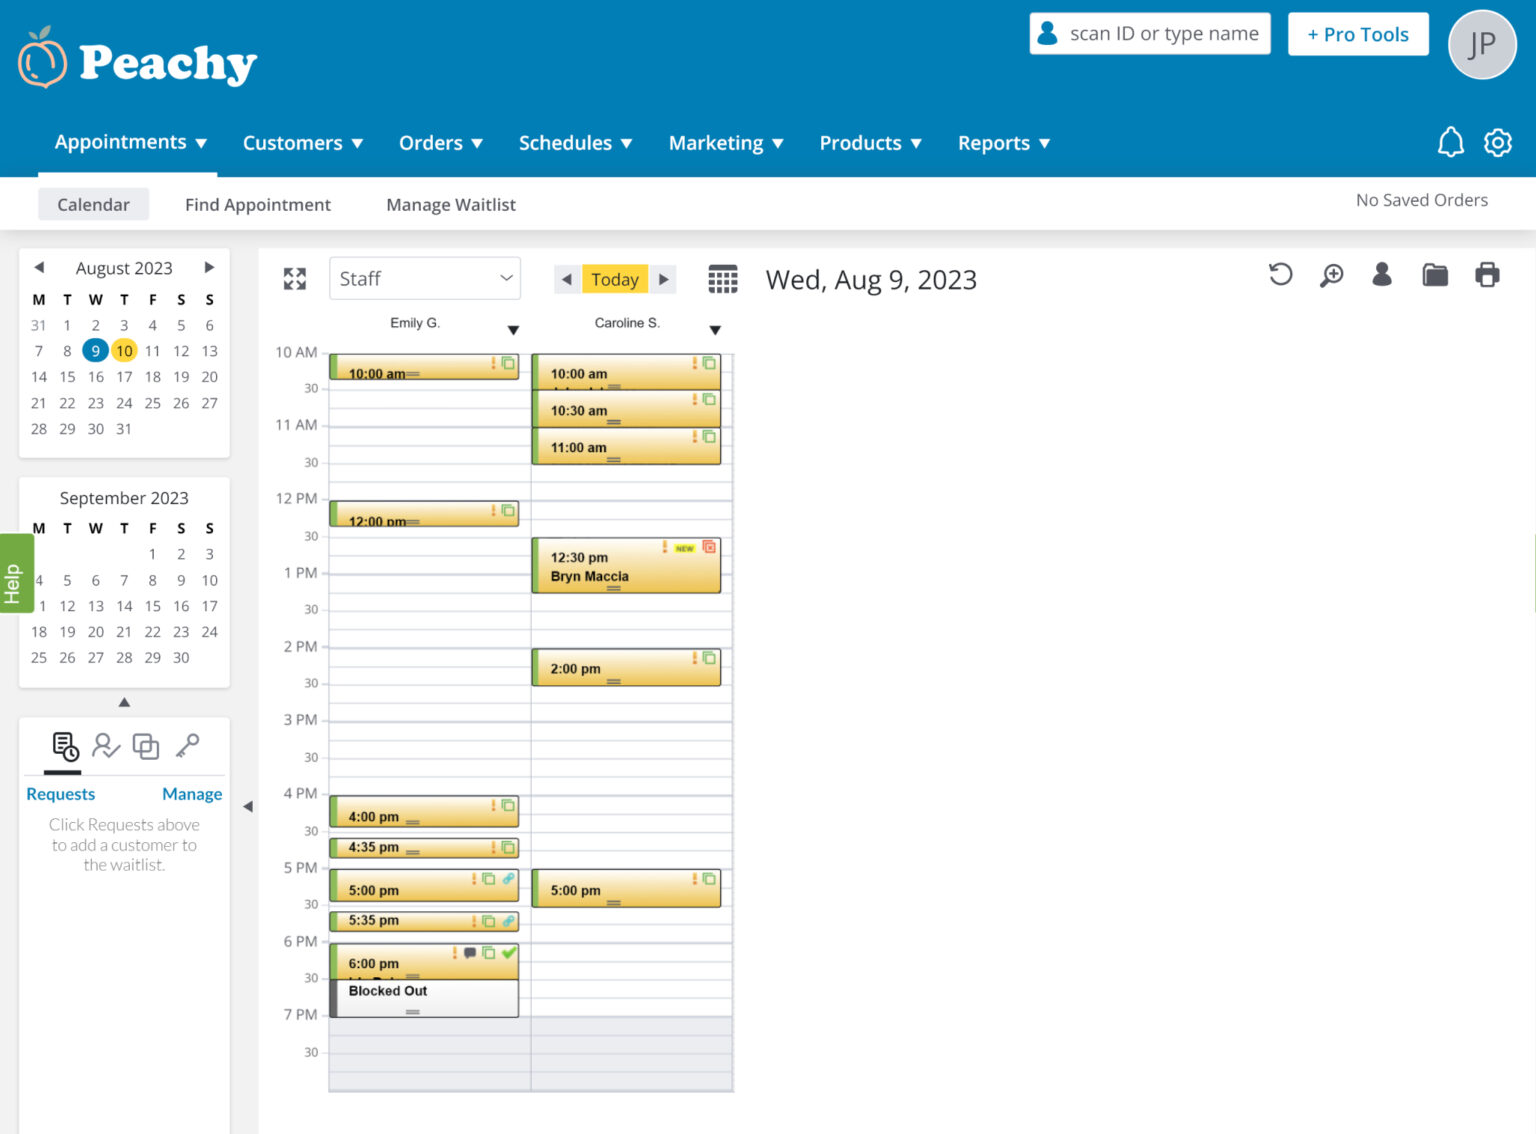Switch to the key icon panel
This screenshot has height=1134, width=1536.
point(187,746)
